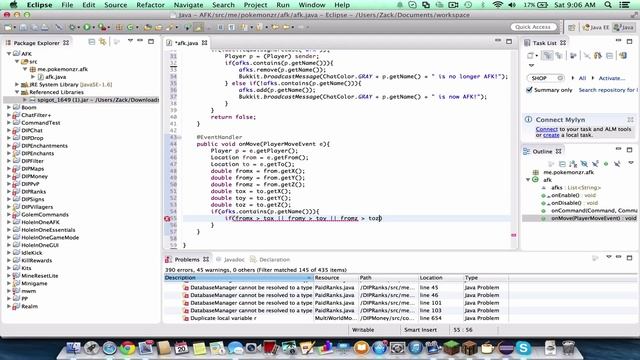Open Outline view menu triangle
The width and height of the screenshot is (640, 360).
click(x=631, y=163)
